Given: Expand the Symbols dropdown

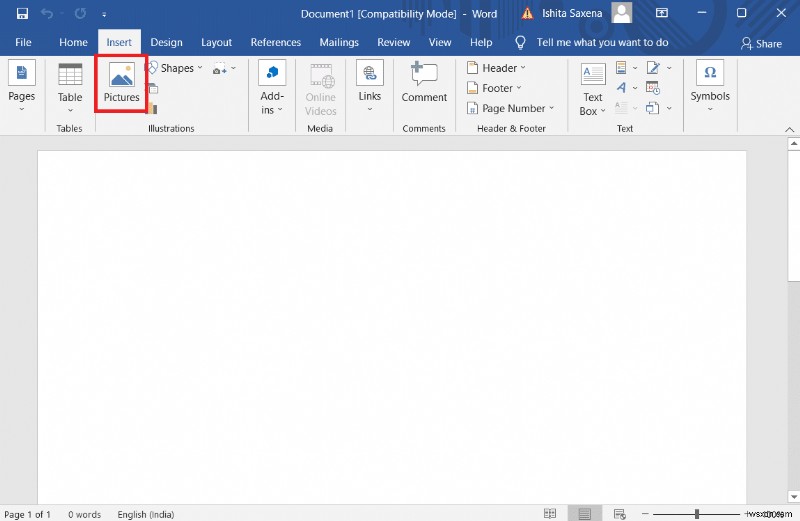Looking at the screenshot, I should (710, 87).
